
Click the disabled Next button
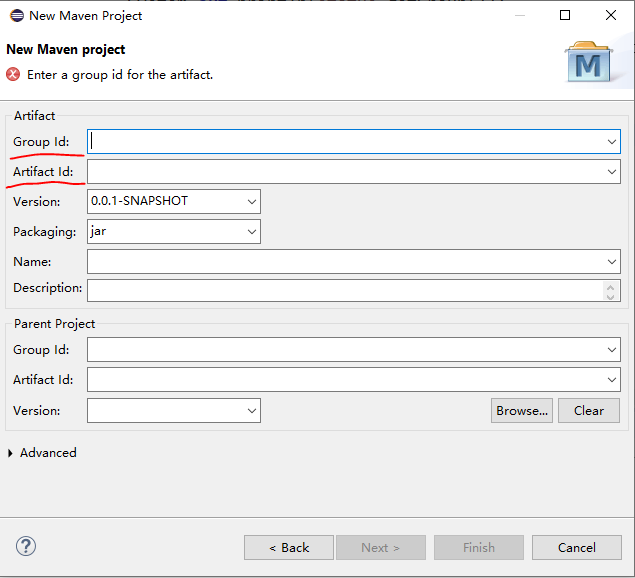[381, 548]
